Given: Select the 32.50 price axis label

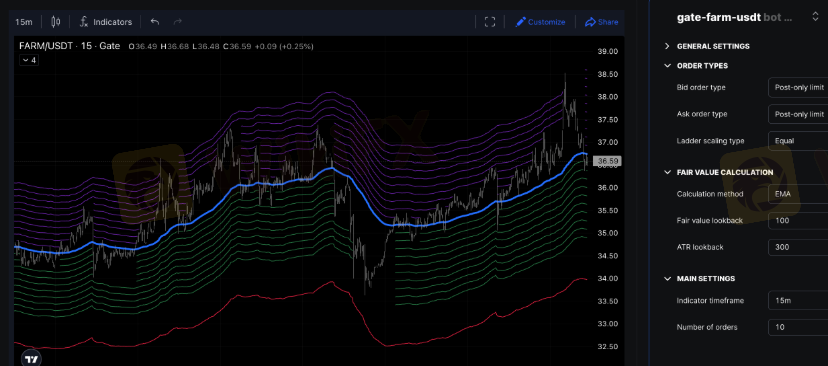Looking at the screenshot, I should coord(607,346).
